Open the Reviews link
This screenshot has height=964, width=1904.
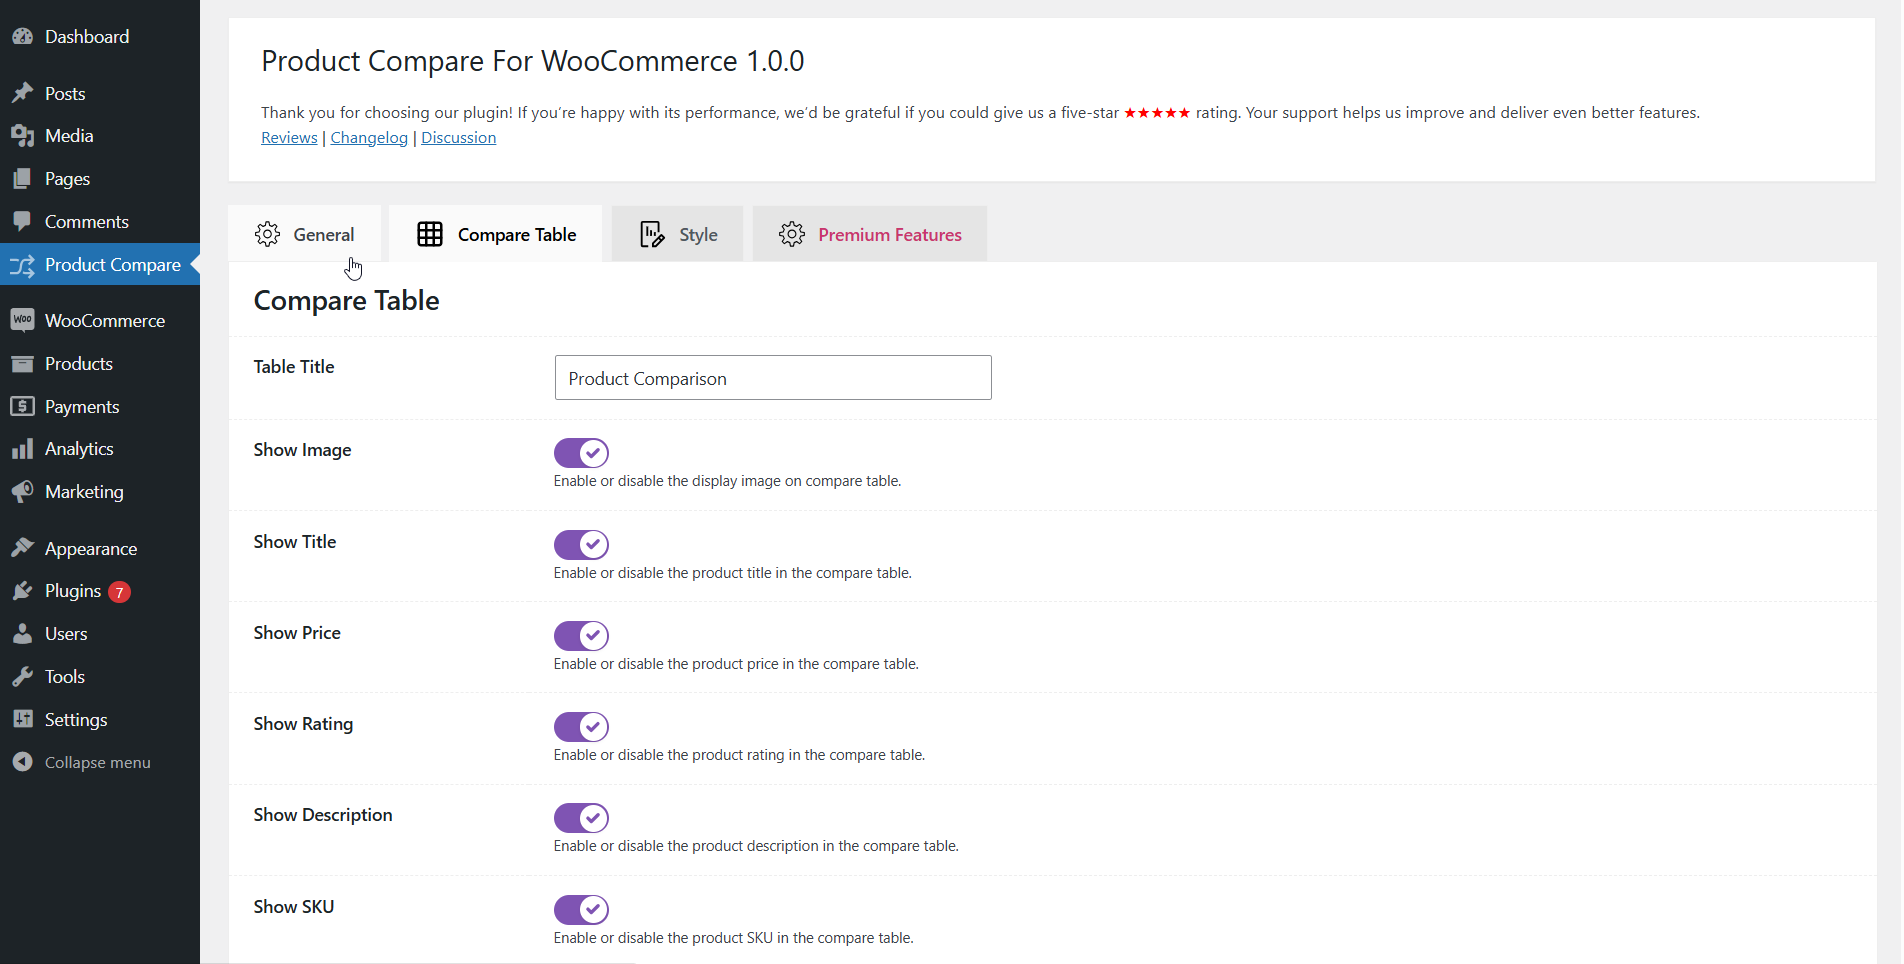289,138
